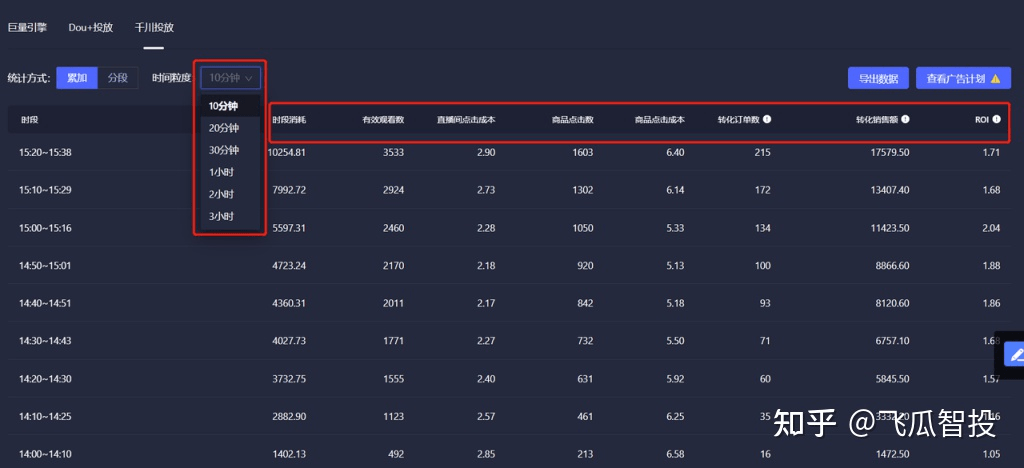Click the 导出数据 button
1024x468 pixels.
[x=878, y=78]
